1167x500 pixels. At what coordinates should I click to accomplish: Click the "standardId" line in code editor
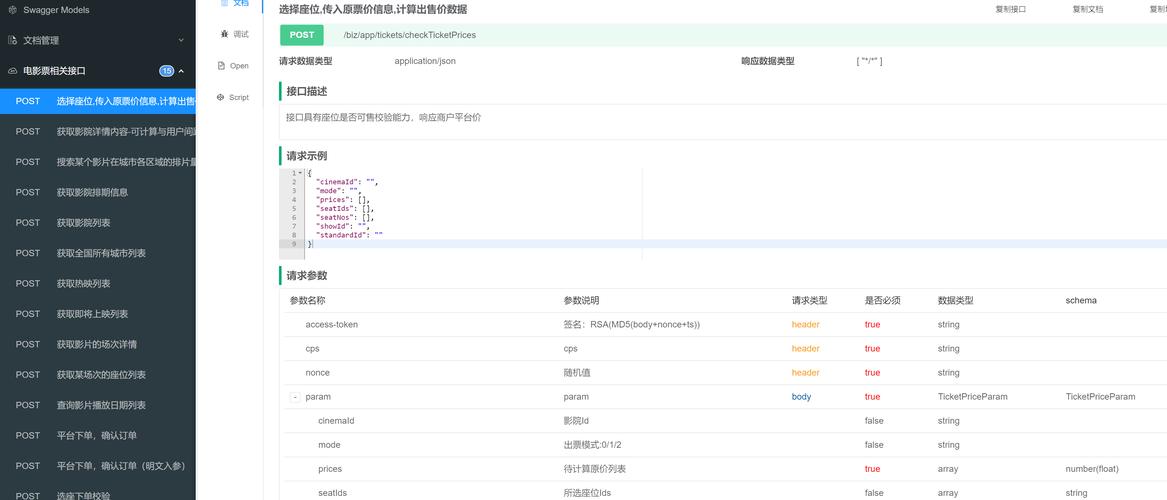pos(350,234)
